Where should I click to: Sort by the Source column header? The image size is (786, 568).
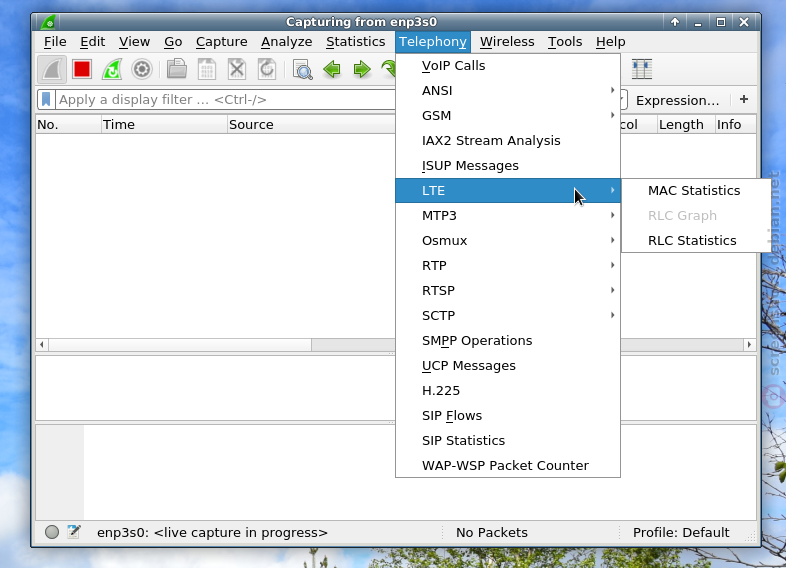311,124
